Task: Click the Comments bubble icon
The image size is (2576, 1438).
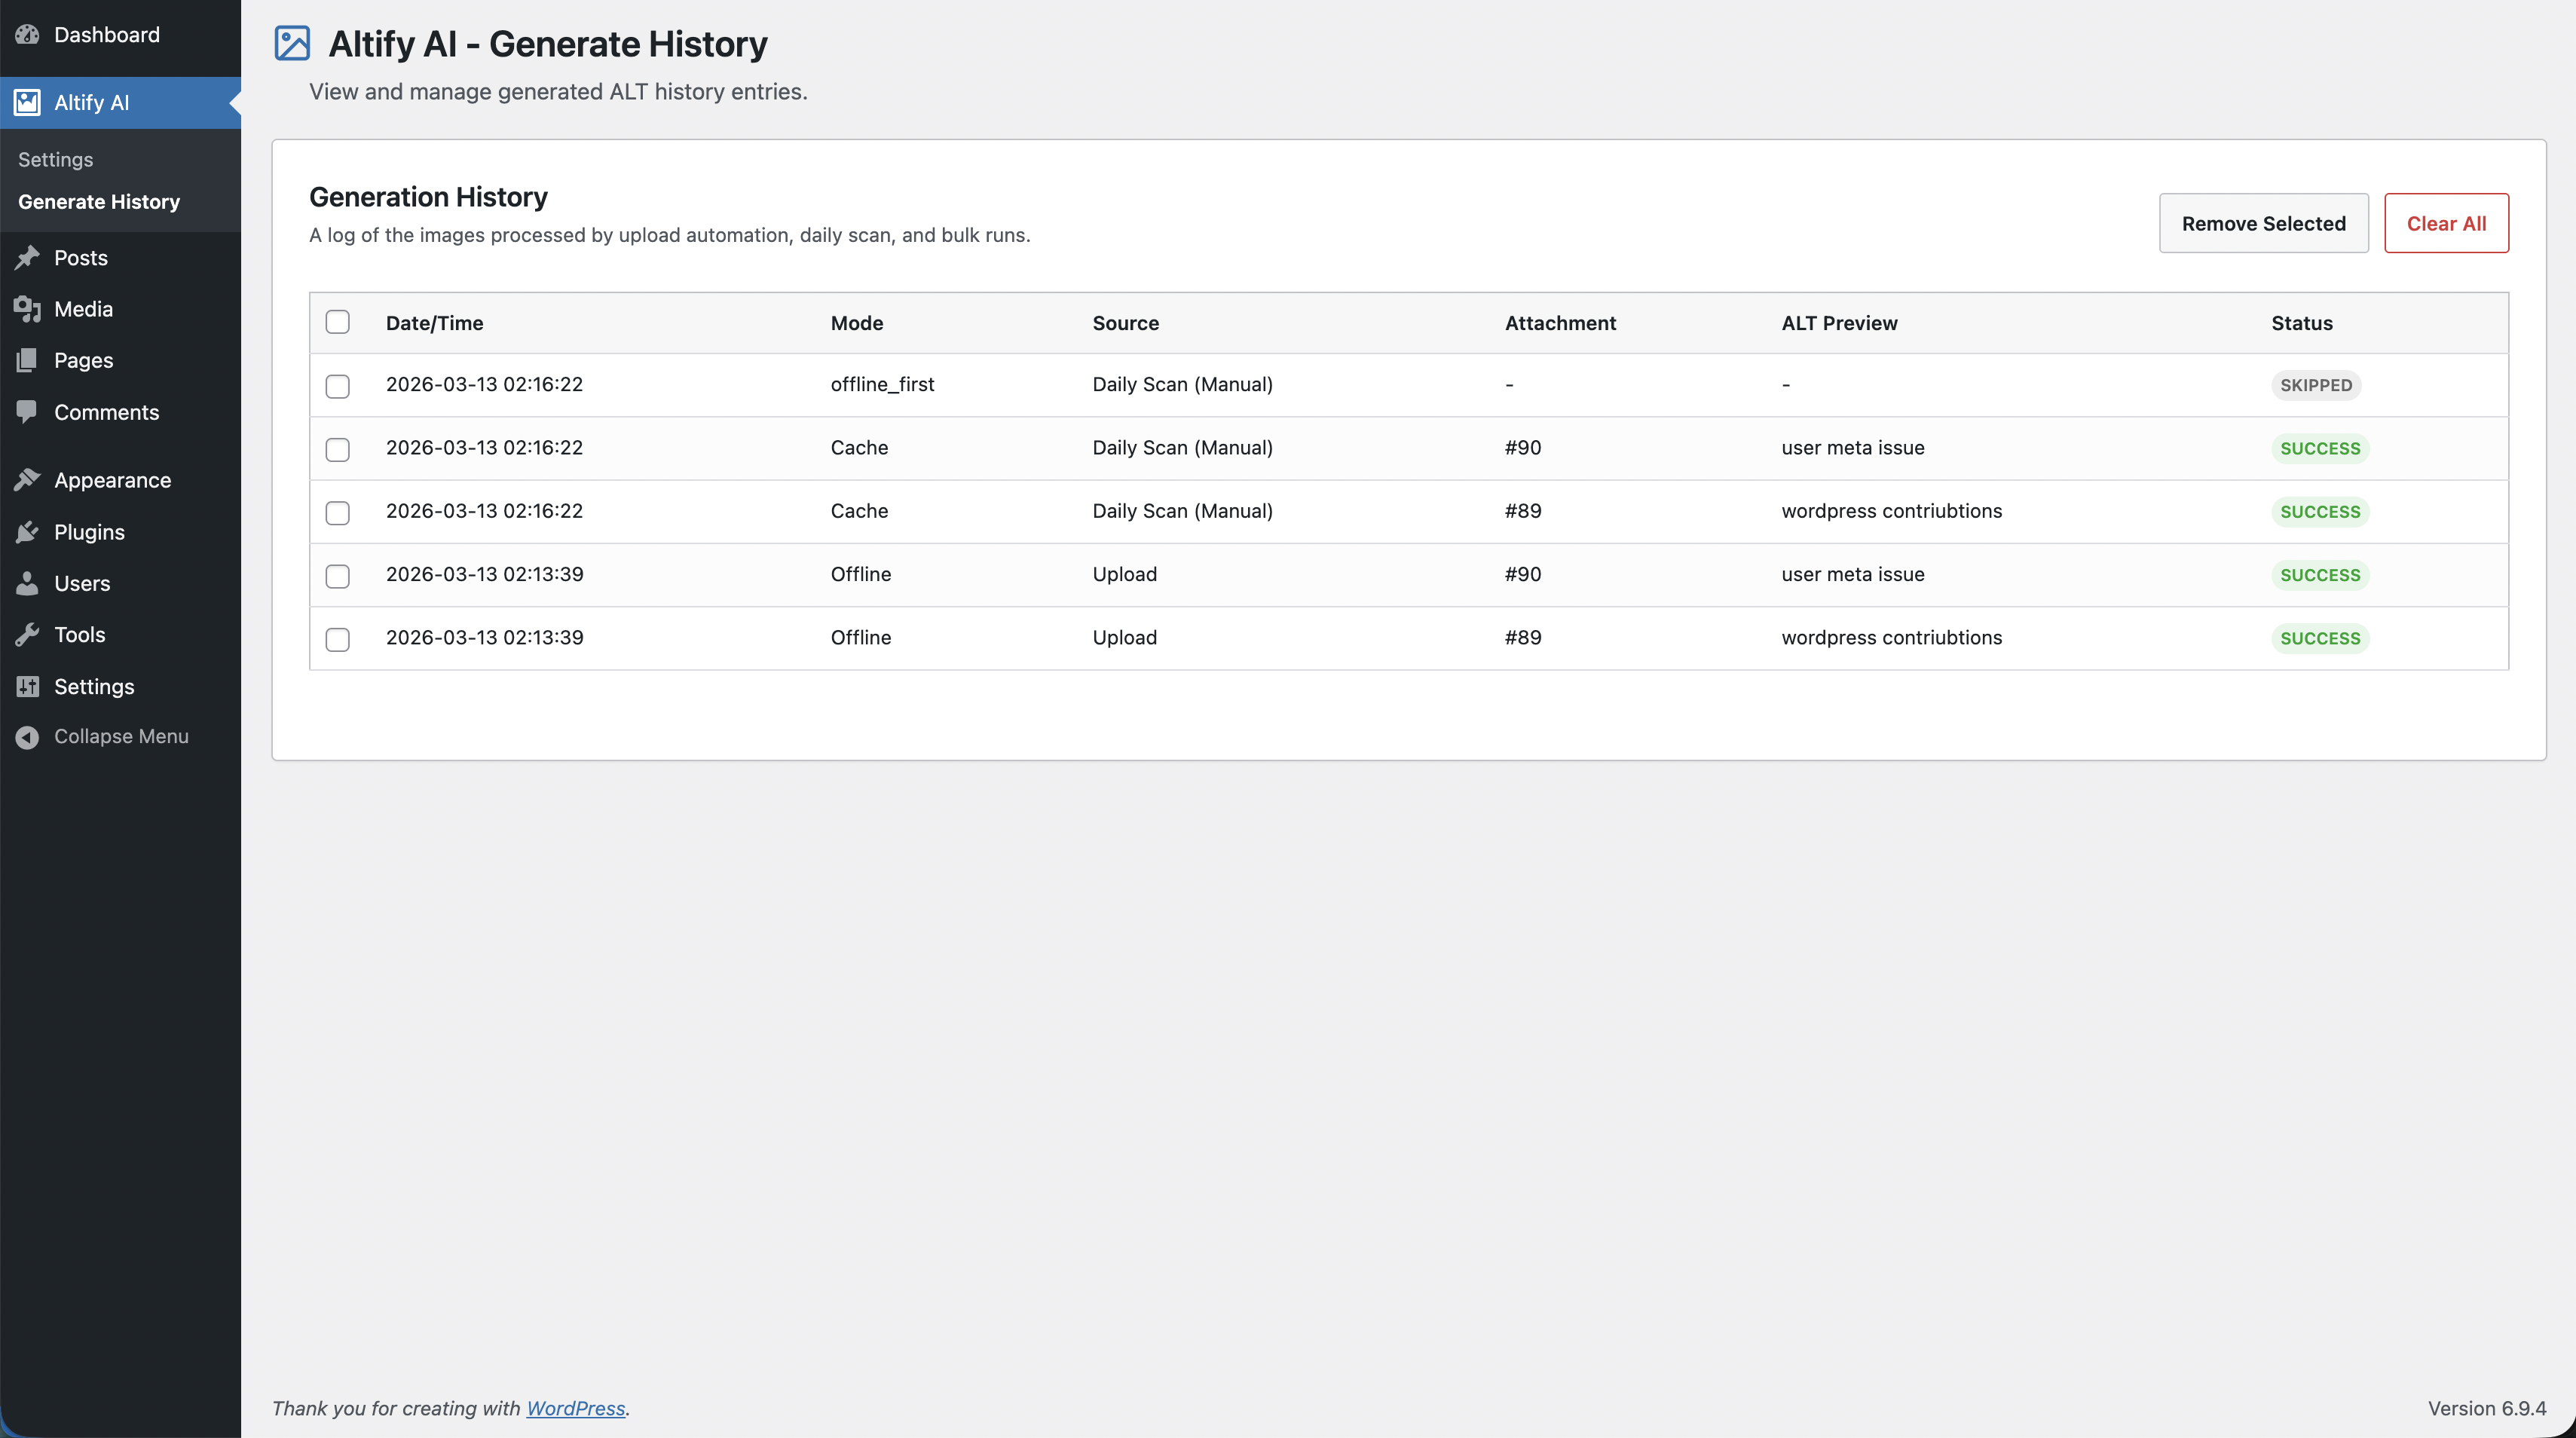Action: click(x=27, y=412)
